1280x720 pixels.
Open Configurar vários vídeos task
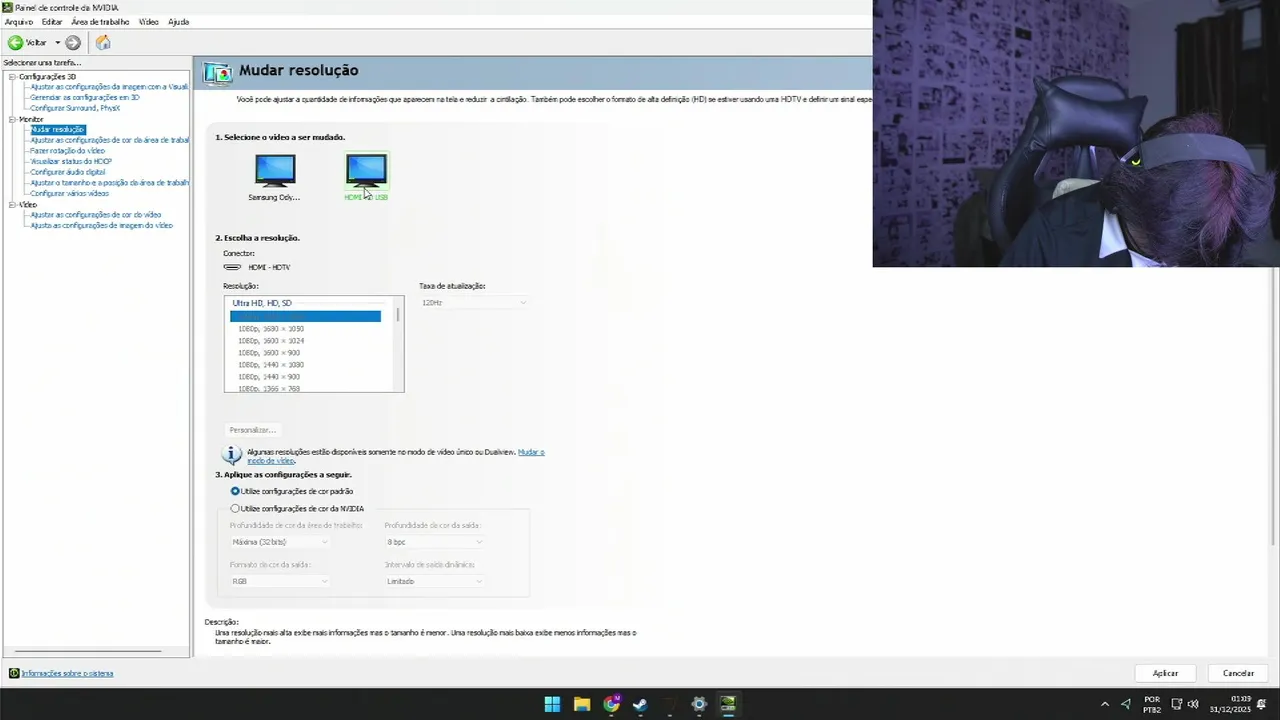70,193
